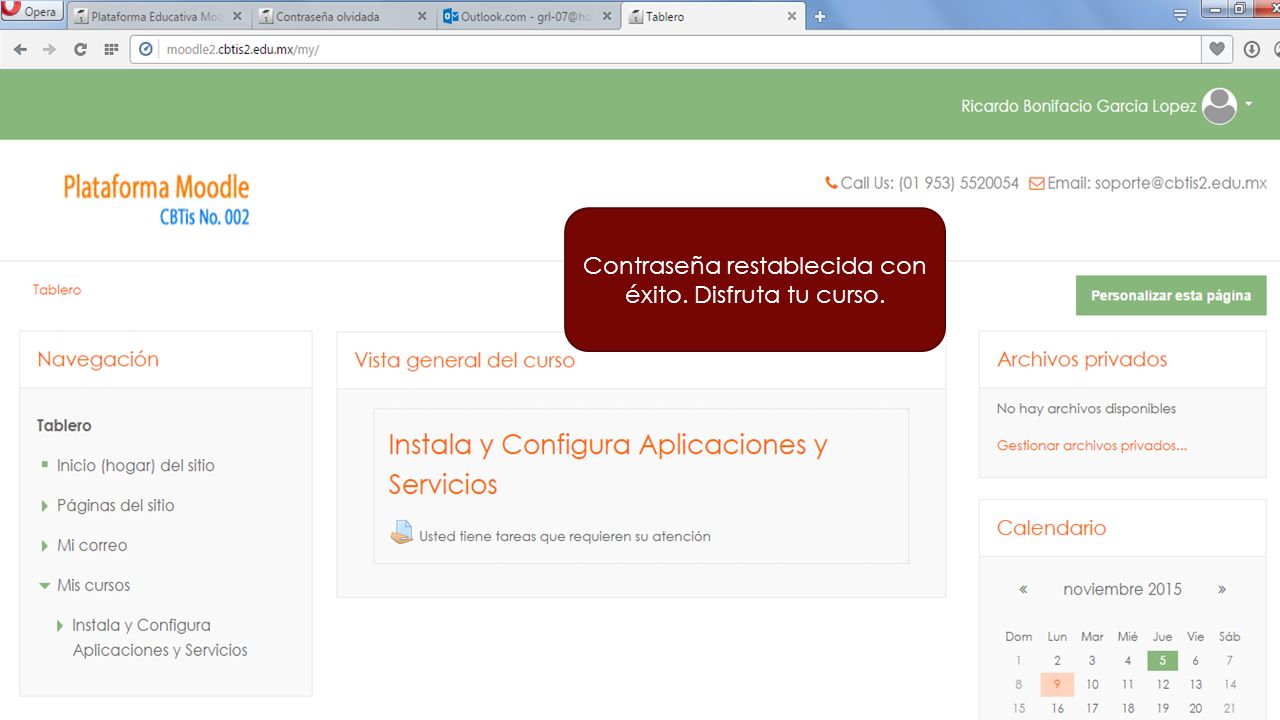Expand Instala y Configura navigation node
Viewport: 1280px width, 720px height.
point(60,626)
